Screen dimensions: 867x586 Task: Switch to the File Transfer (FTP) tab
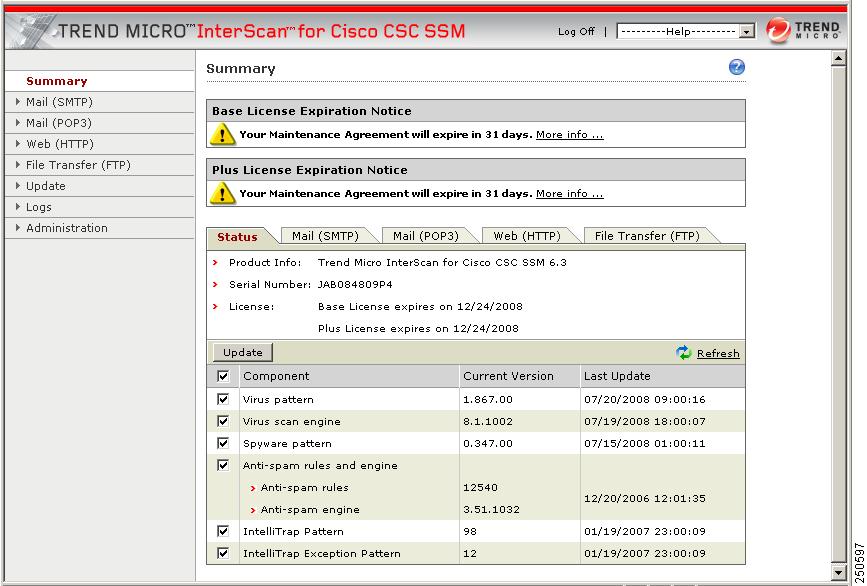point(647,236)
